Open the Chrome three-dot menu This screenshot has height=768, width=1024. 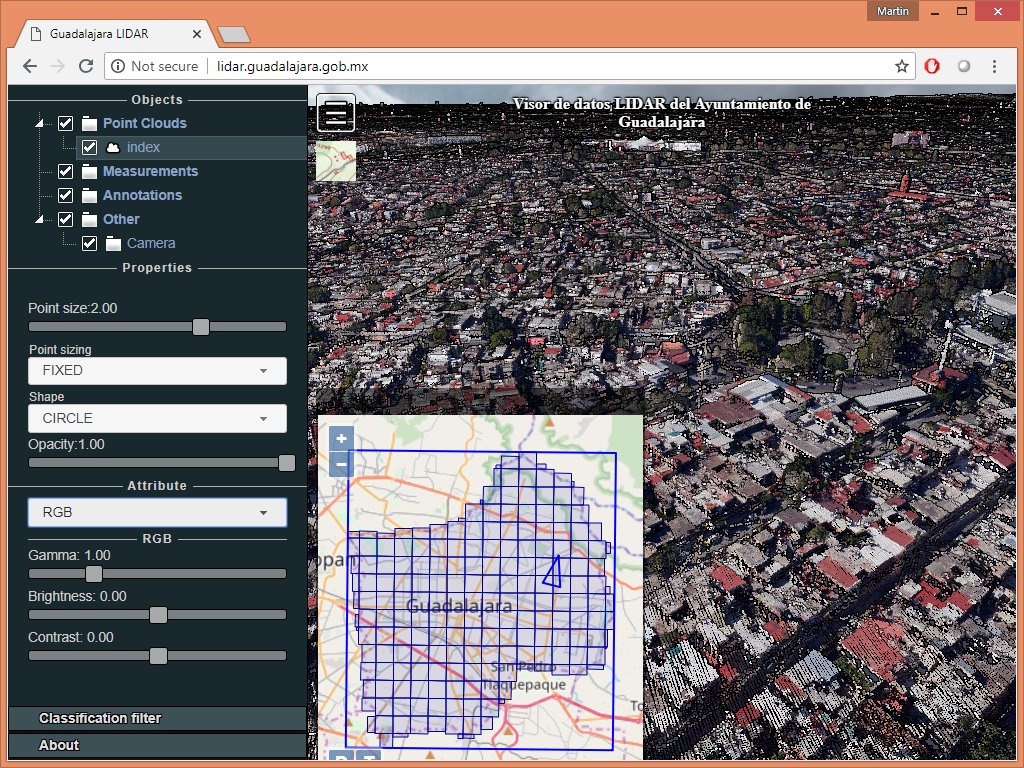(x=994, y=66)
